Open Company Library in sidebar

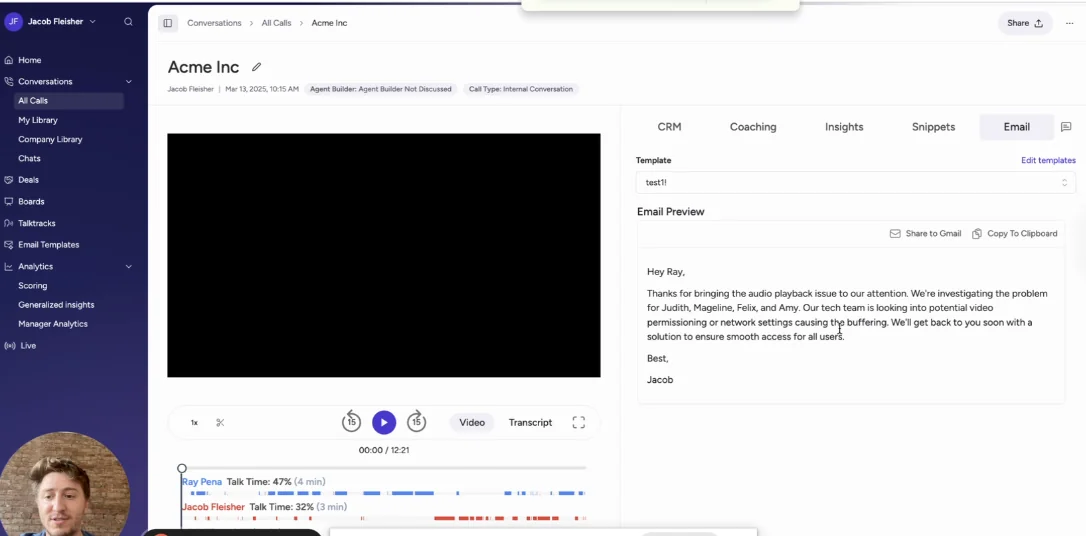[50, 139]
